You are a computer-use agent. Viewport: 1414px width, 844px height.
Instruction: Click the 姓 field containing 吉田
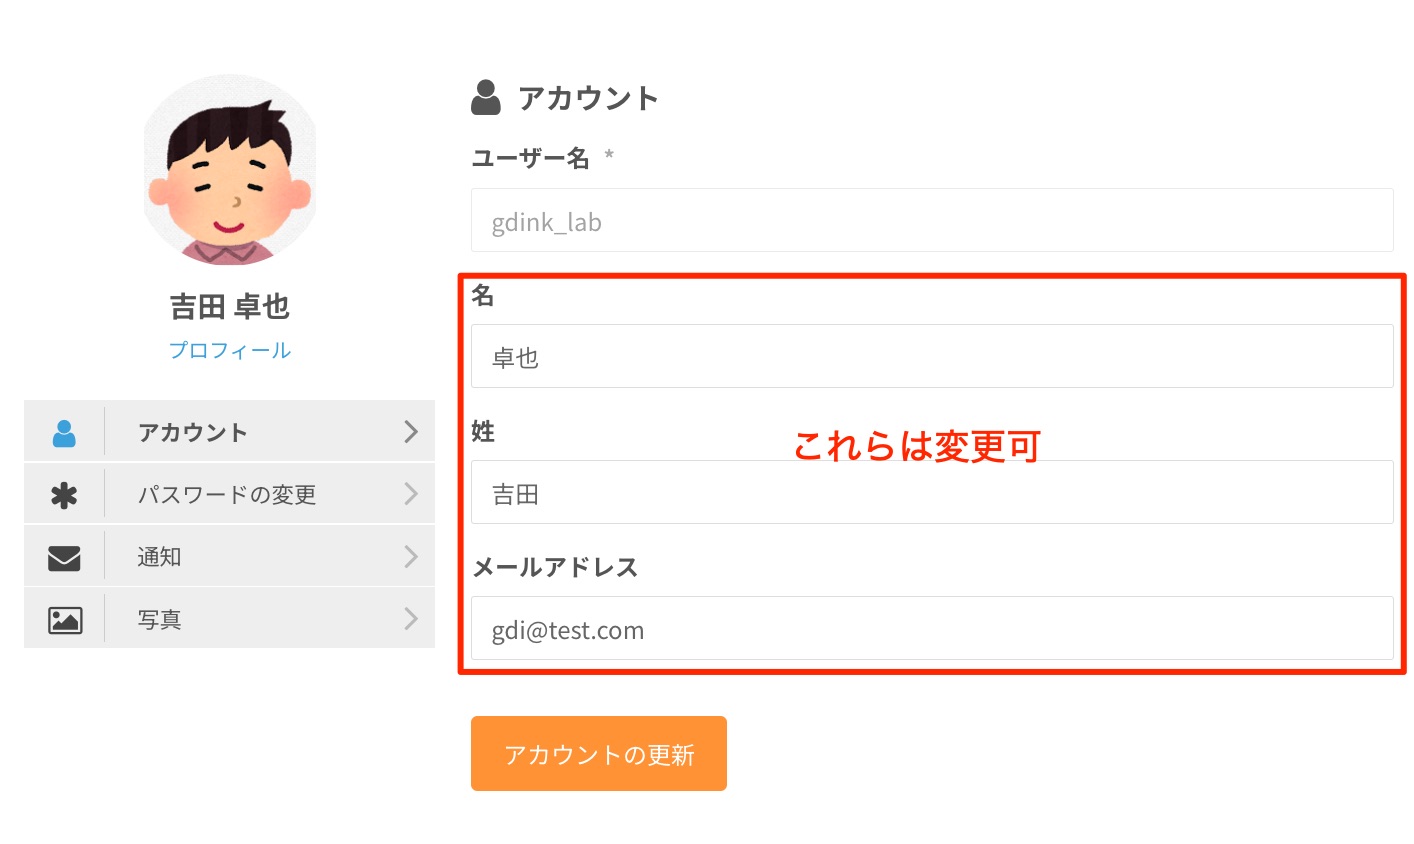[931, 493]
